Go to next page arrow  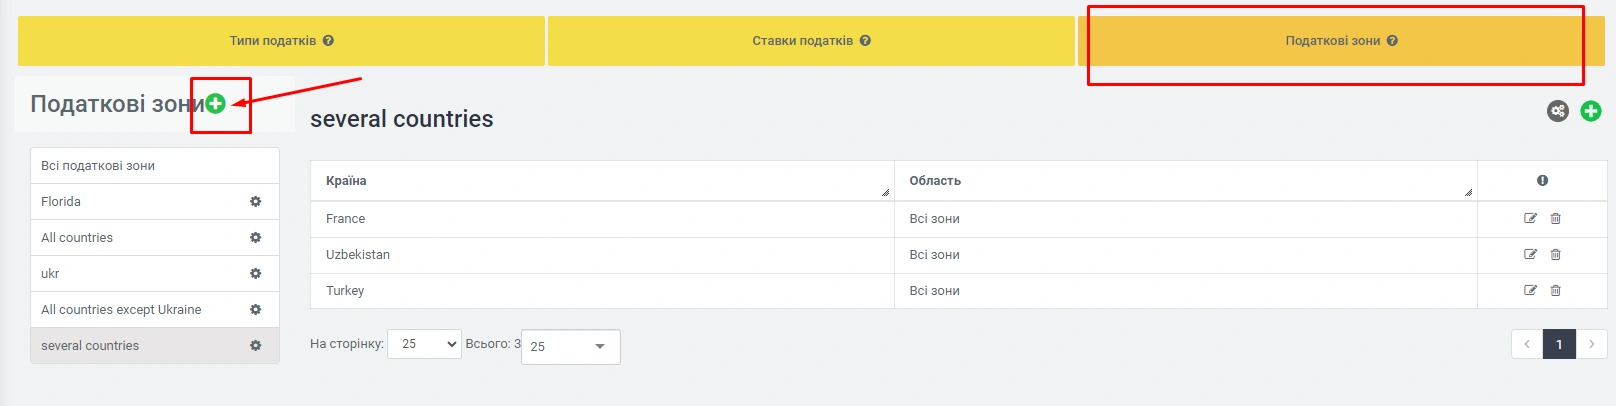[x=1591, y=344]
